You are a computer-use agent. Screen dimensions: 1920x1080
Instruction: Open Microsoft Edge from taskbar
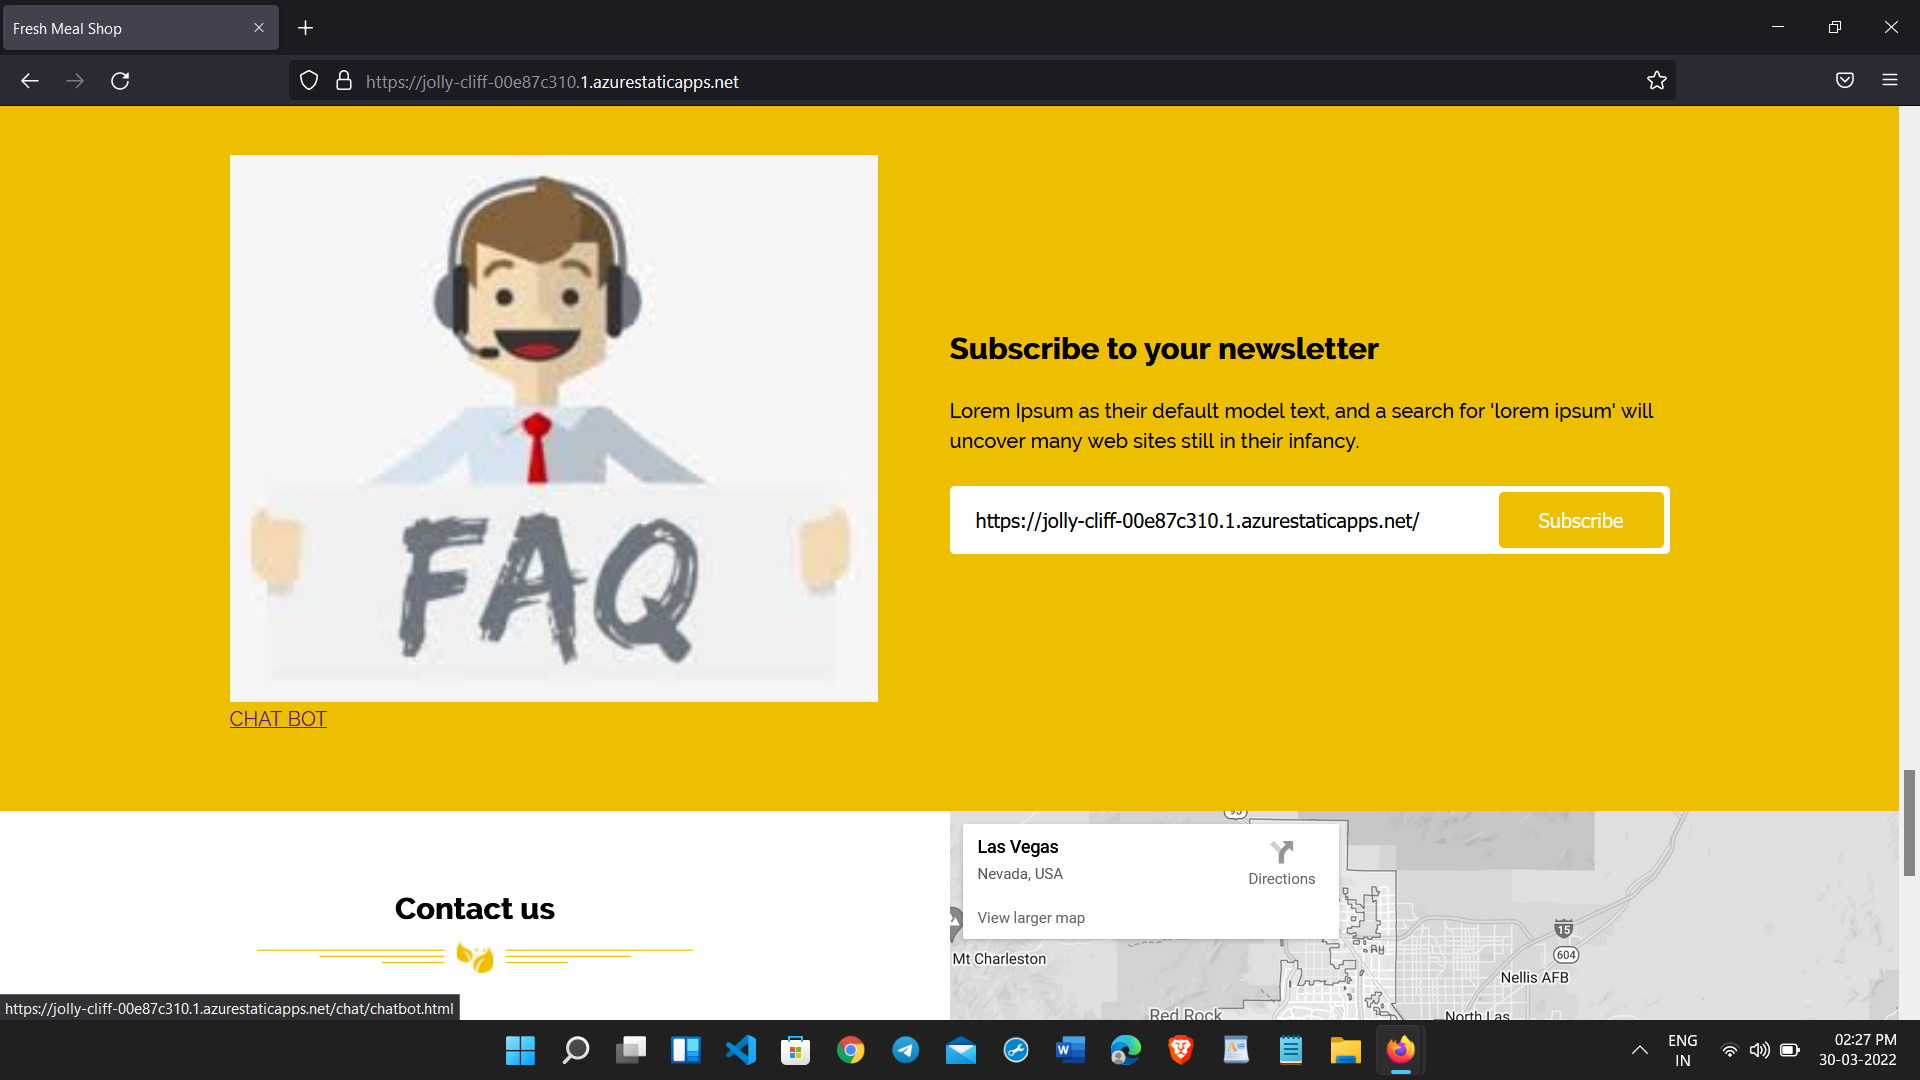point(1126,1050)
